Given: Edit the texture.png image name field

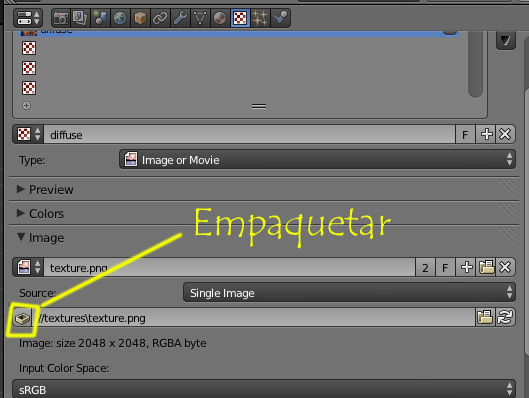Looking at the screenshot, I should point(229,267).
